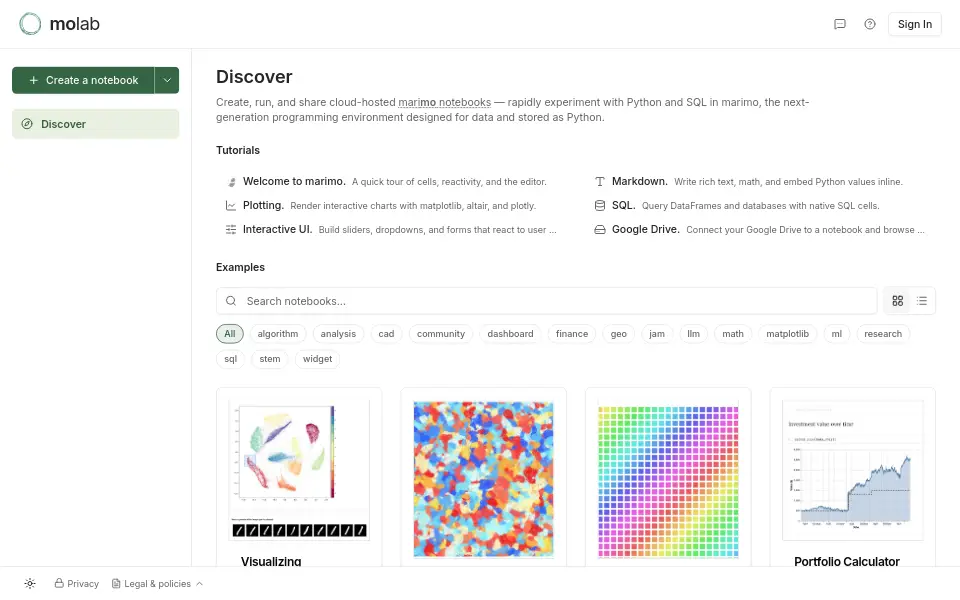Filter examples by algorithm tag

tap(278, 334)
